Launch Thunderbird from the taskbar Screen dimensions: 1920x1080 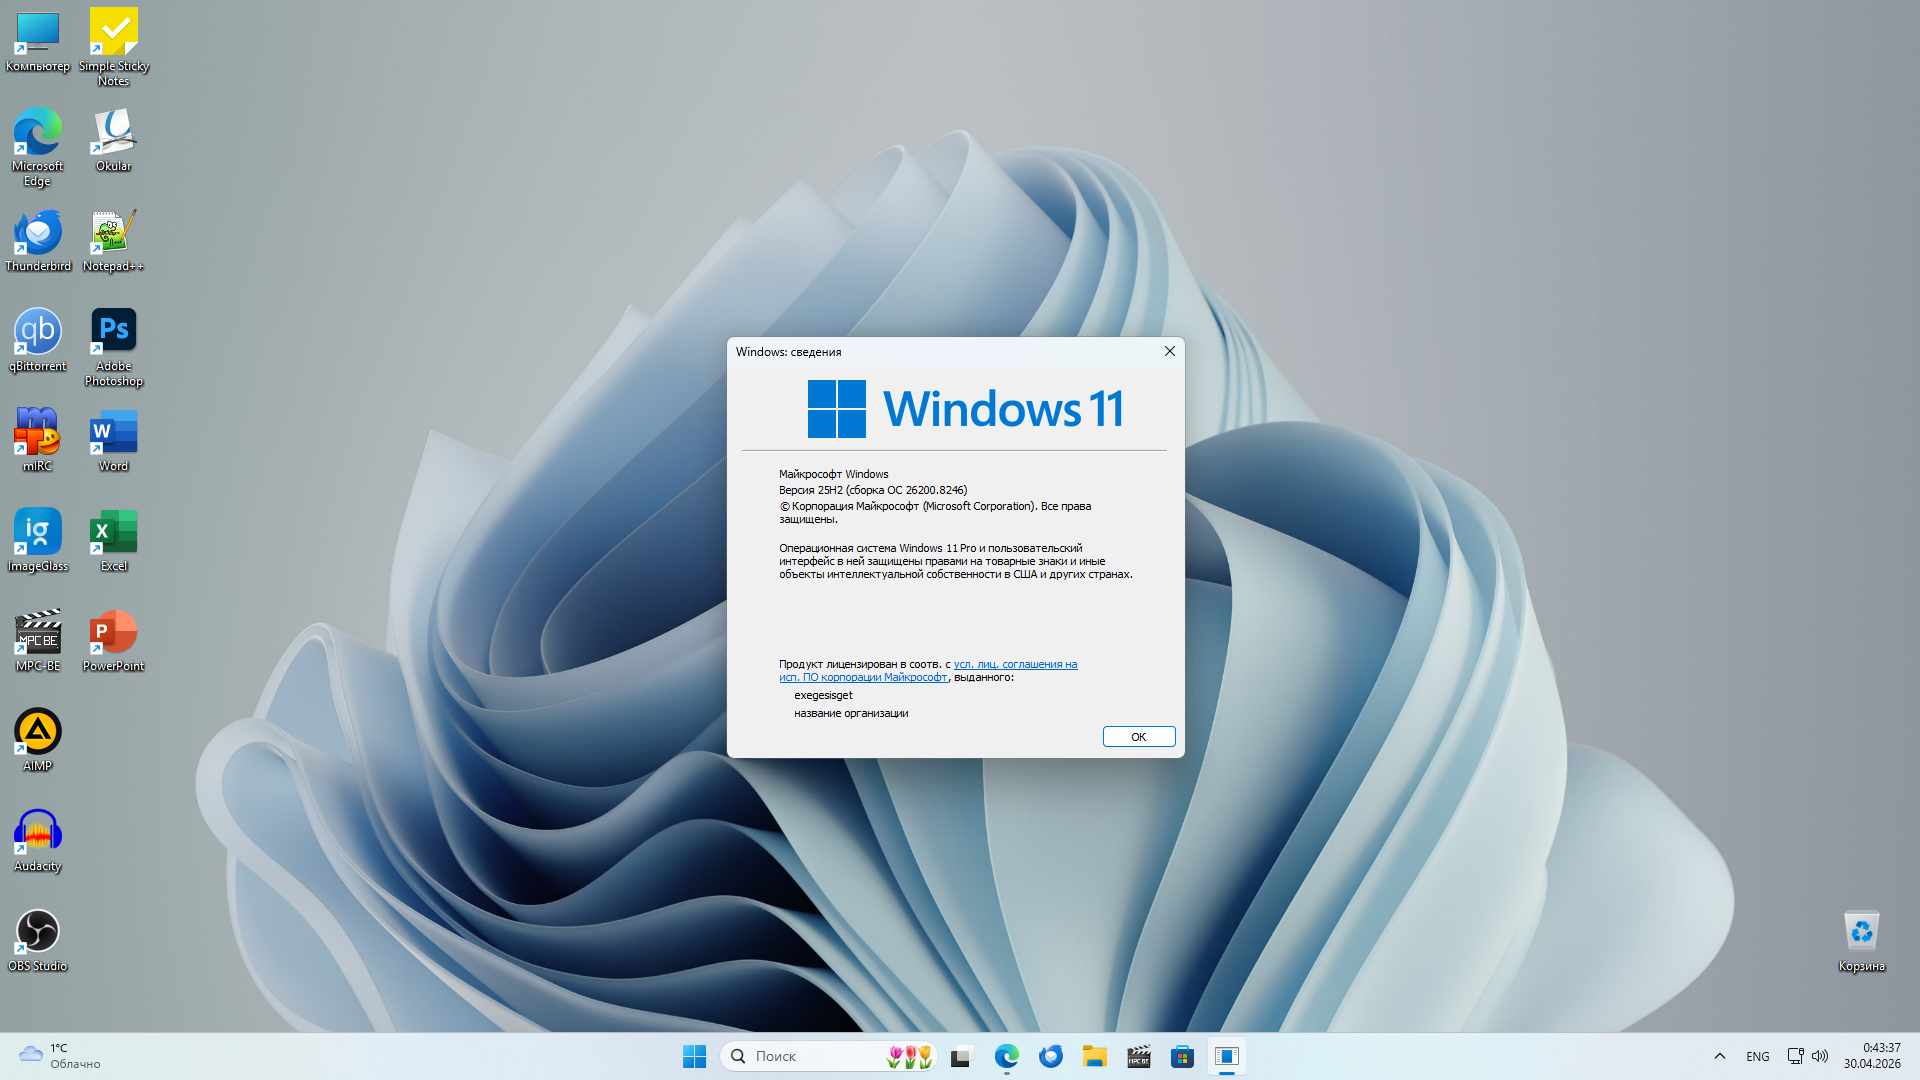tap(1051, 1056)
